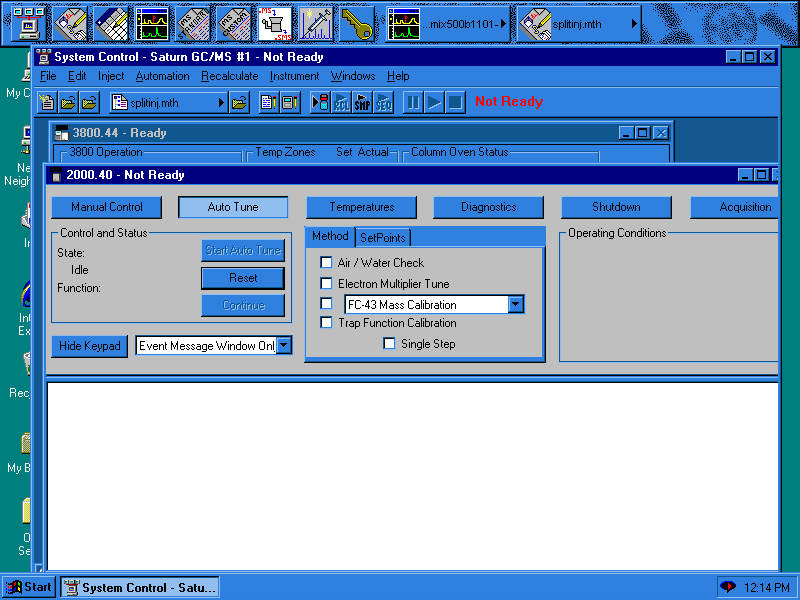This screenshot has height=600, width=800.
Task: Open the splitinj.mth quick-link arrow in the top toolbar
Action: 634,23
